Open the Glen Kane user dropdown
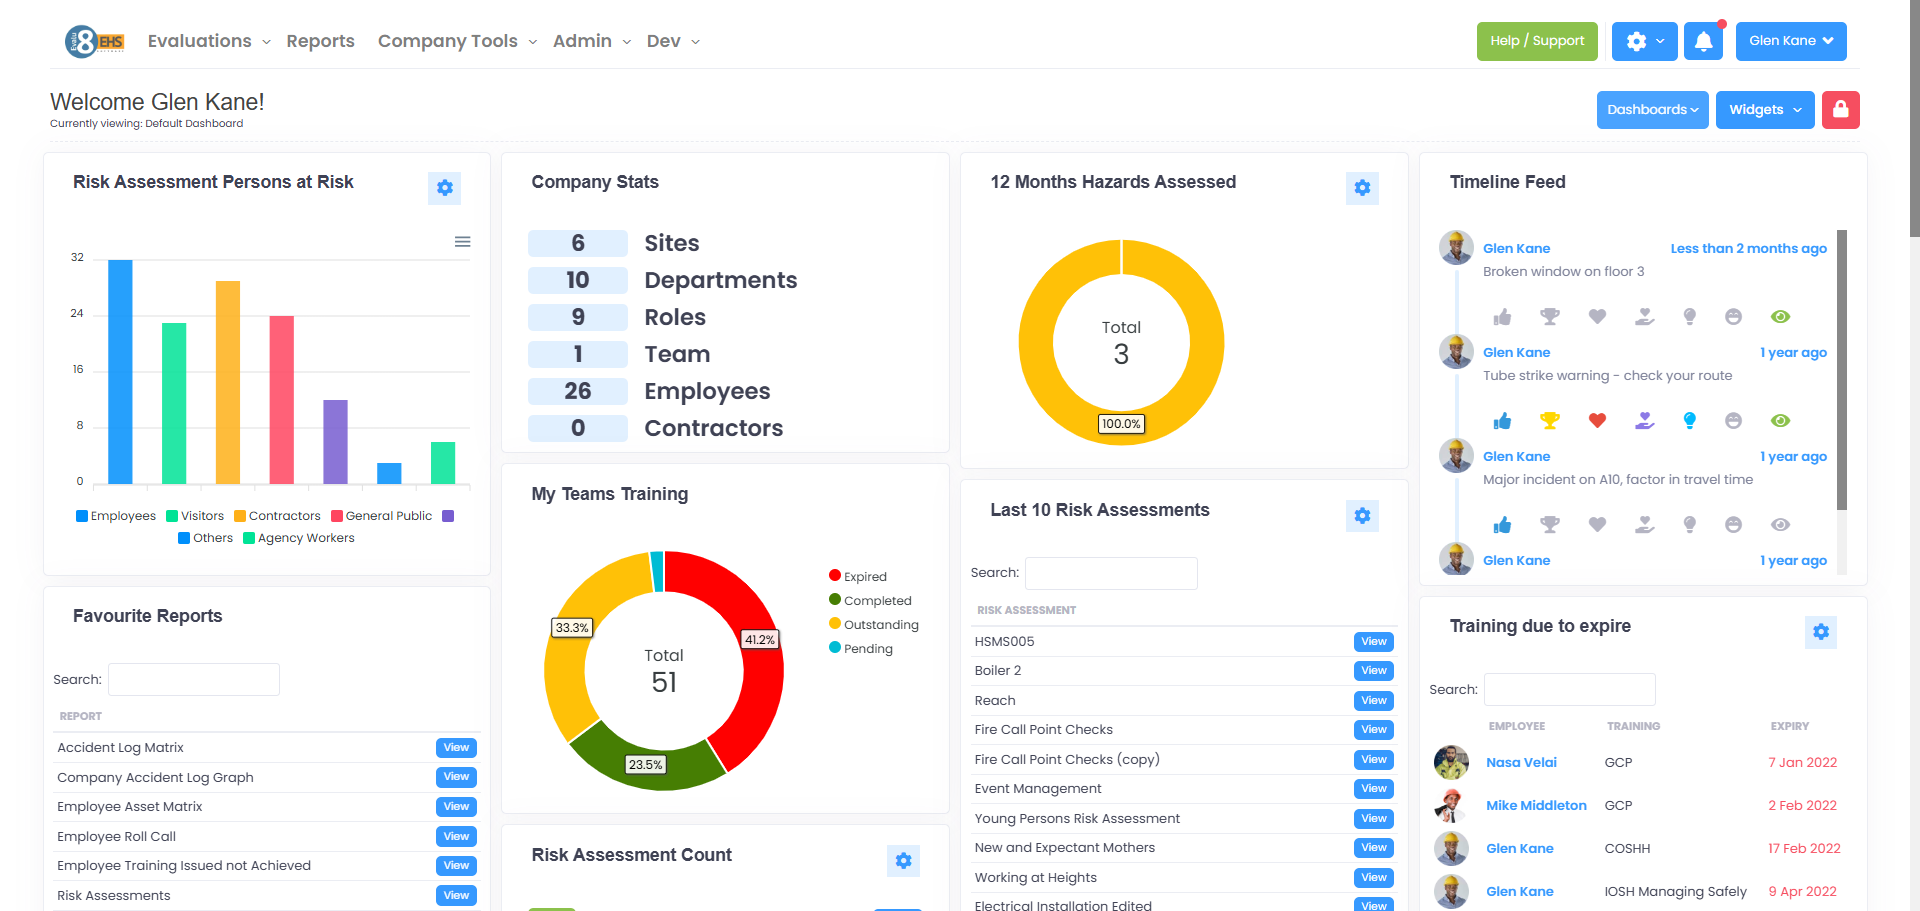The image size is (1920, 911). click(x=1790, y=41)
